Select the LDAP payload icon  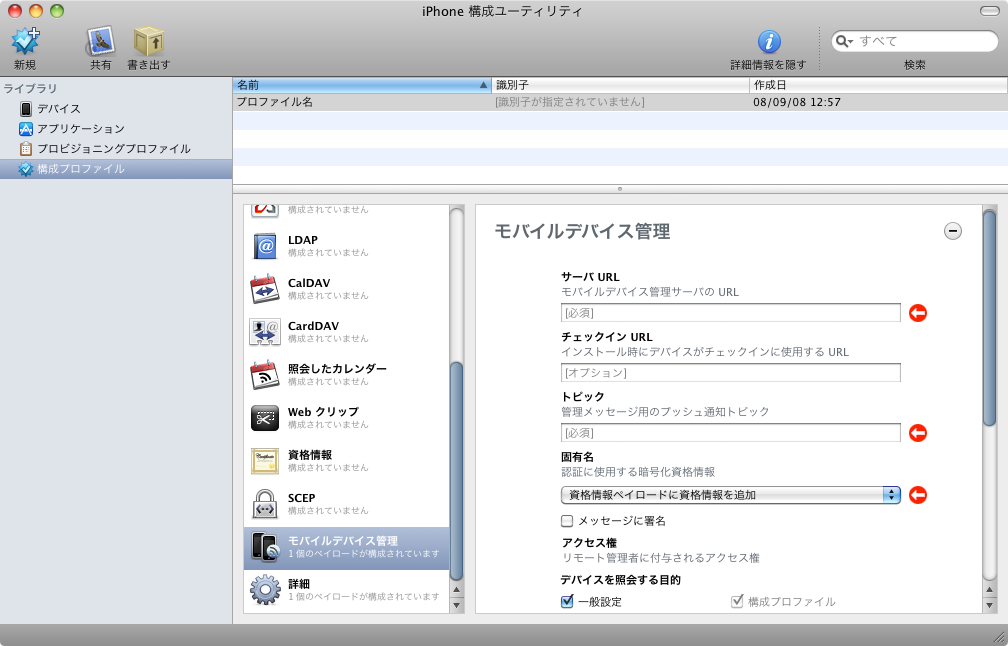point(264,246)
